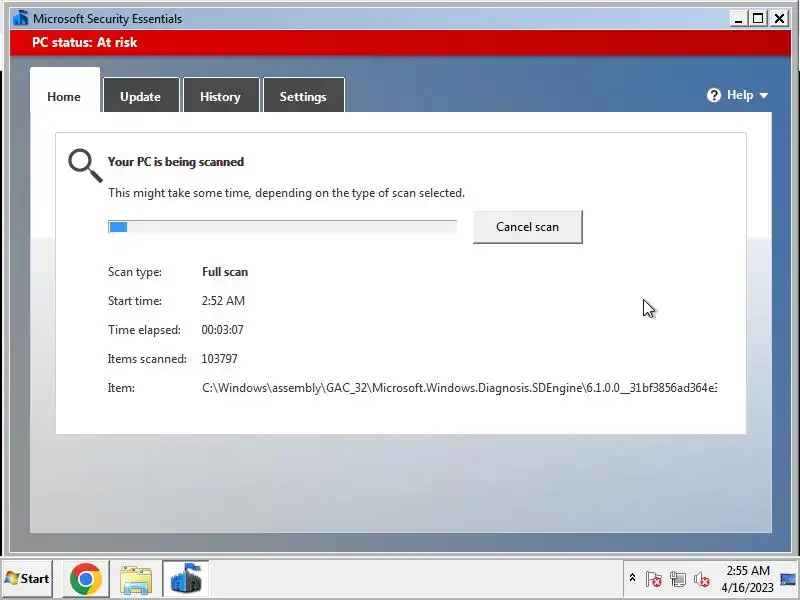Click the 'Start time:' label

[x=135, y=301]
